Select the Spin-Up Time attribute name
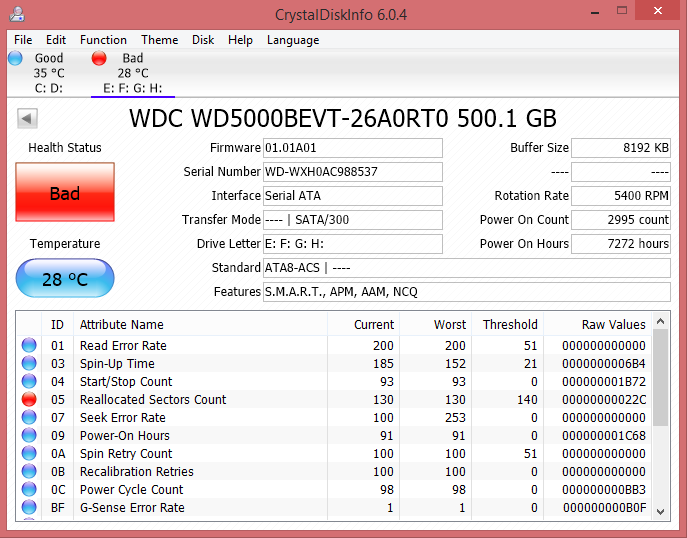 117,364
